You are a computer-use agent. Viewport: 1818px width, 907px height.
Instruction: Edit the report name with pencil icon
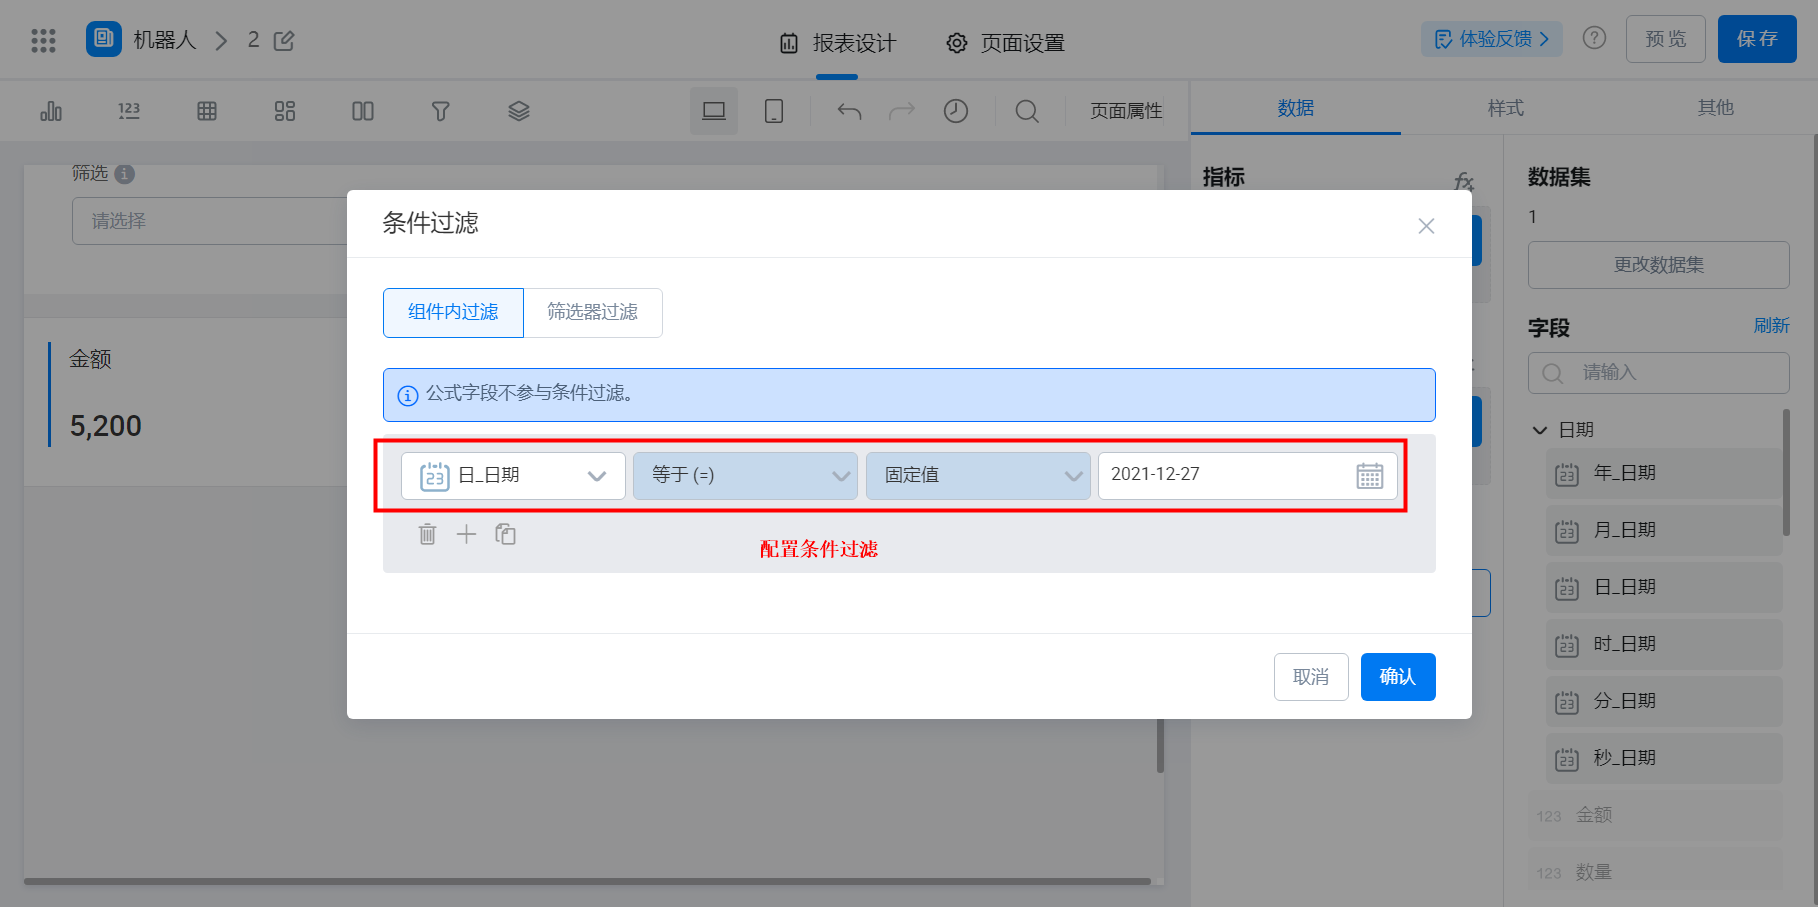(x=284, y=41)
